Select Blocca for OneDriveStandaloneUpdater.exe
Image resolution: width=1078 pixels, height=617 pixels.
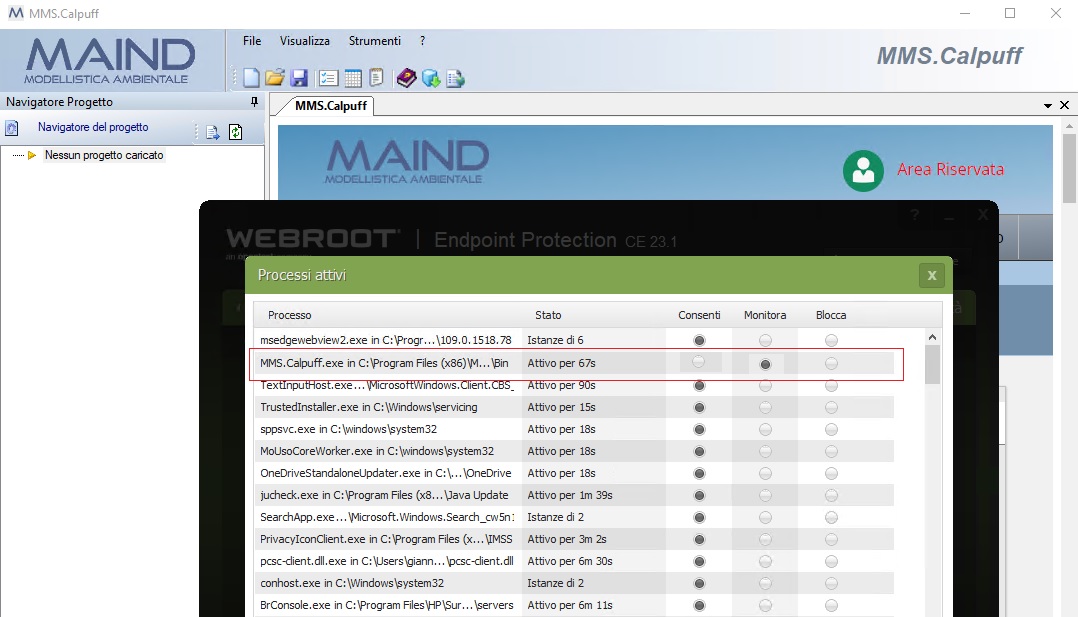tap(831, 473)
